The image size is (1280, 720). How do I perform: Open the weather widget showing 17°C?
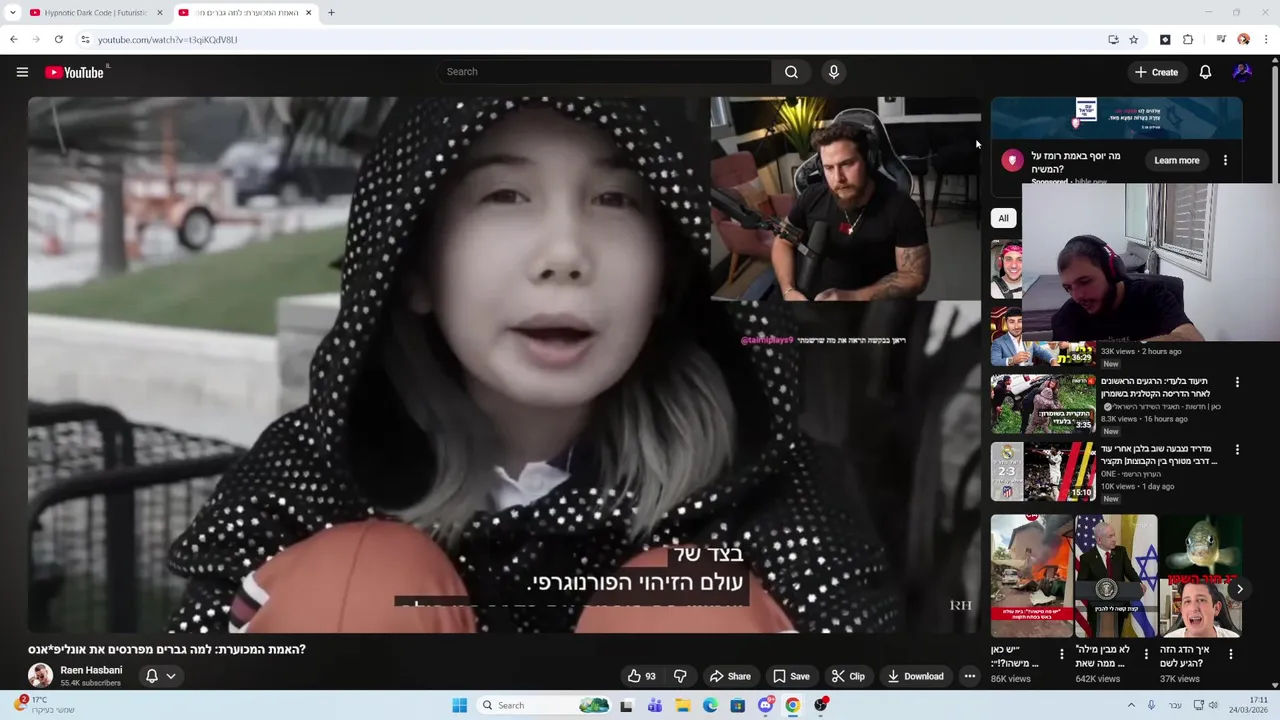click(x=43, y=705)
